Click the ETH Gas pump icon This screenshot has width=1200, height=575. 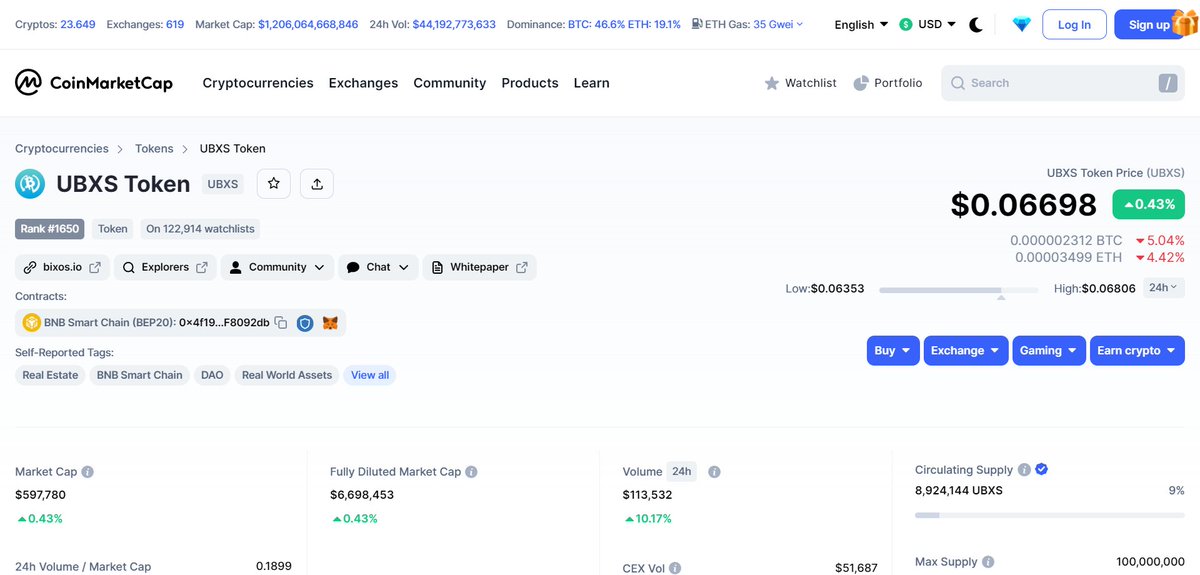(x=696, y=24)
